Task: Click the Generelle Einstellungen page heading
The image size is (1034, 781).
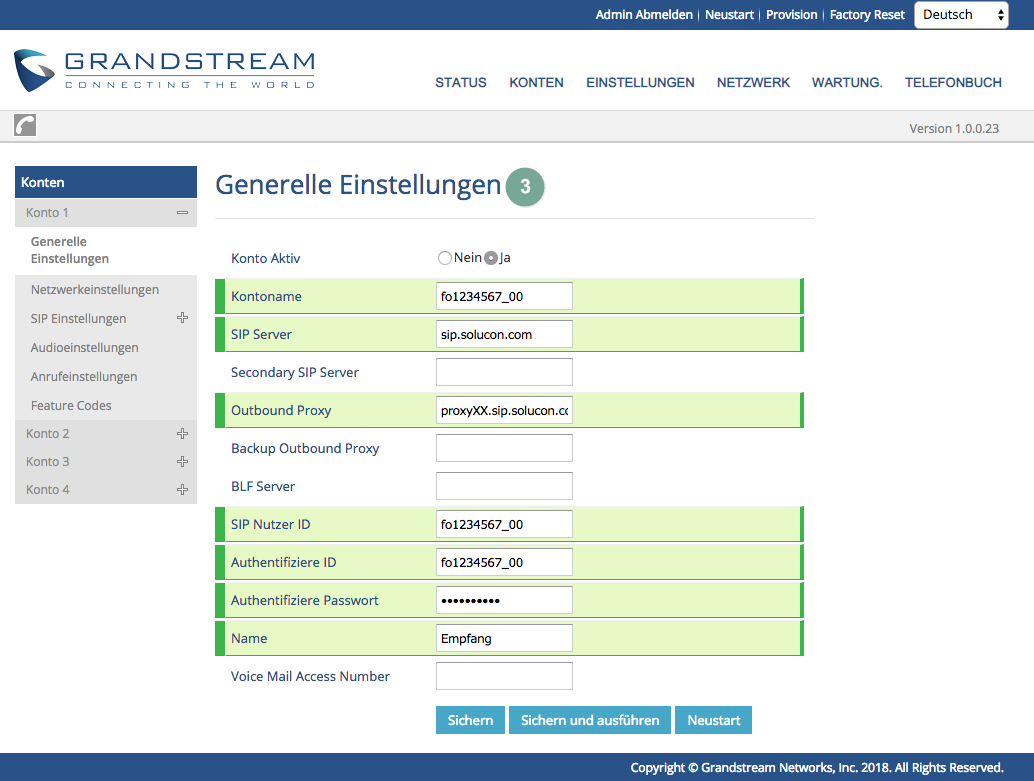Action: click(358, 185)
